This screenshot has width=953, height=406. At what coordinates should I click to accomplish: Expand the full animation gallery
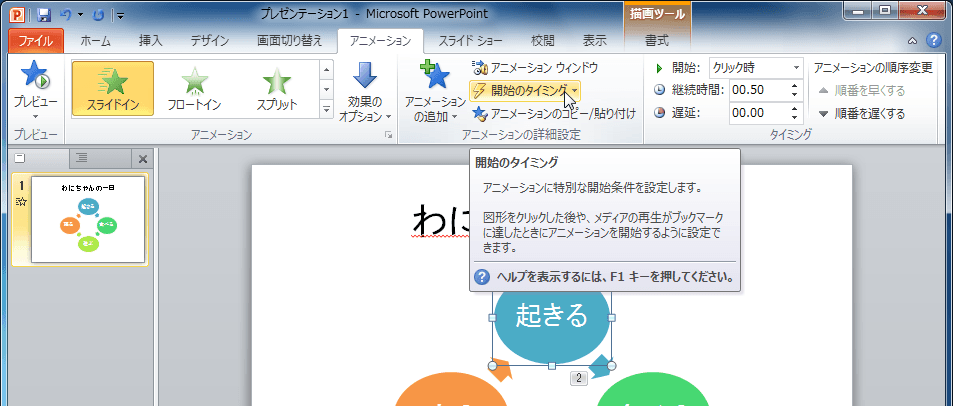(326, 109)
